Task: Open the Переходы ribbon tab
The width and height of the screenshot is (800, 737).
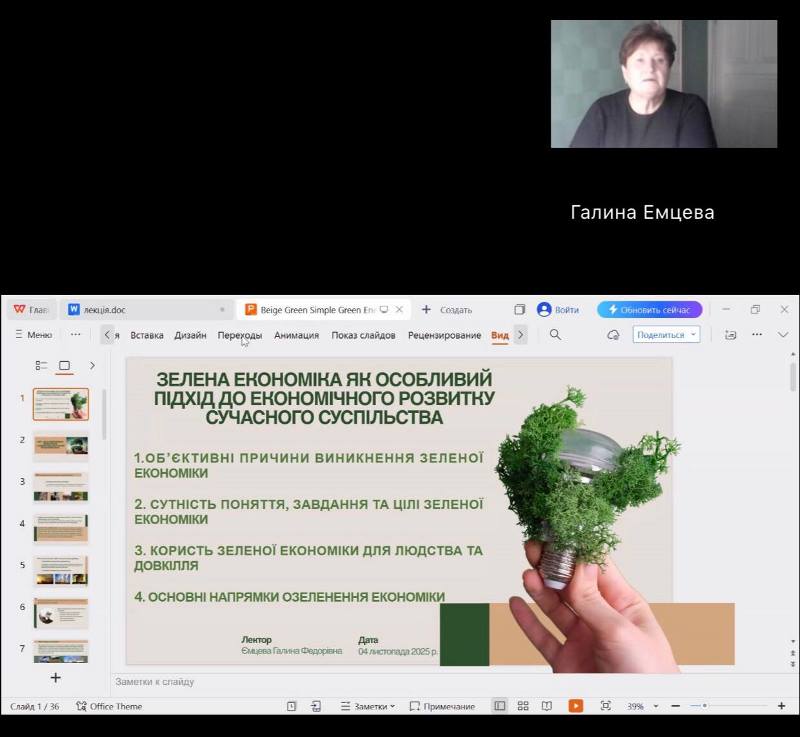Action: [240, 335]
